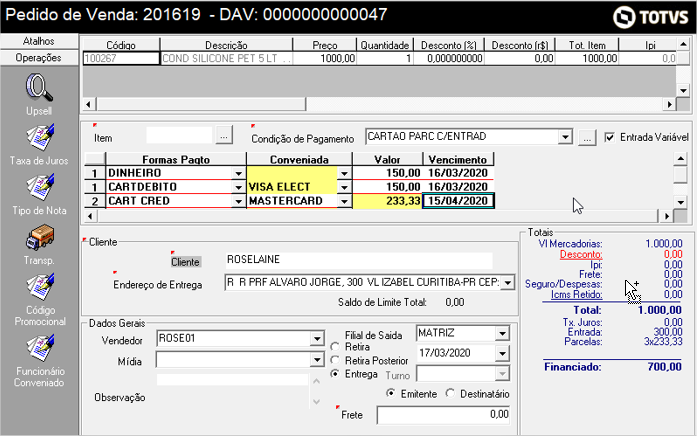Open the Funcionário Conveniado shortcut
Image resolution: width=697 pixels, height=436 pixels.
40,348
